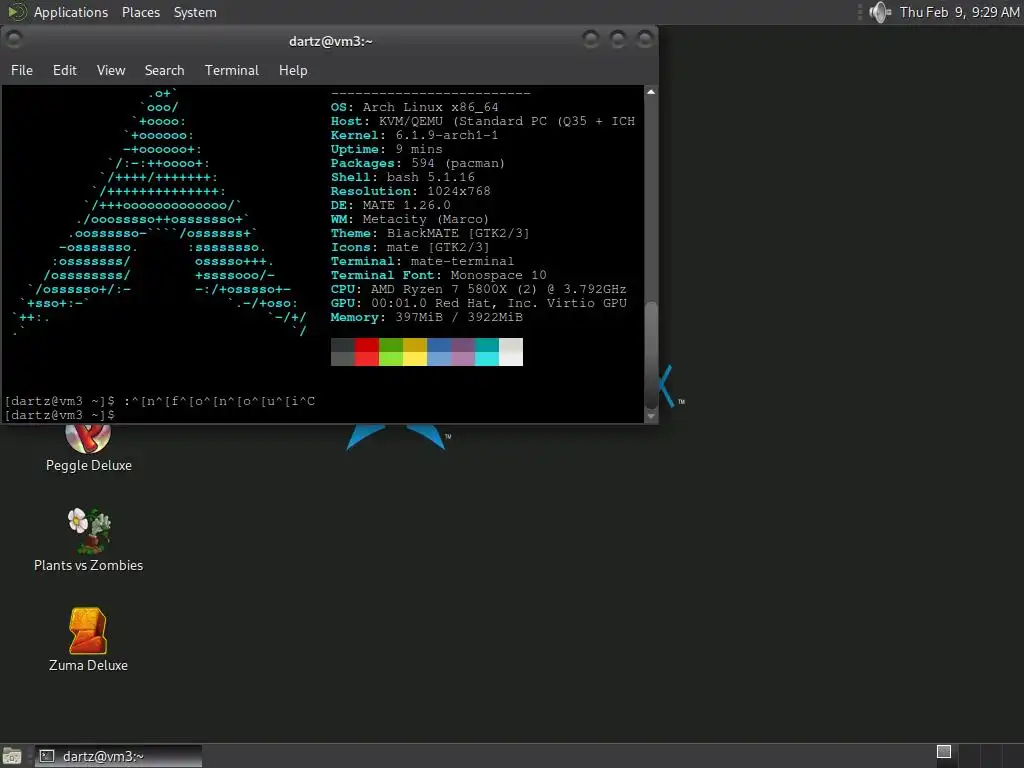Click the 'WM: Metacity (Marco)' line
The width and height of the screenshot is (1024, 768).
409,219
